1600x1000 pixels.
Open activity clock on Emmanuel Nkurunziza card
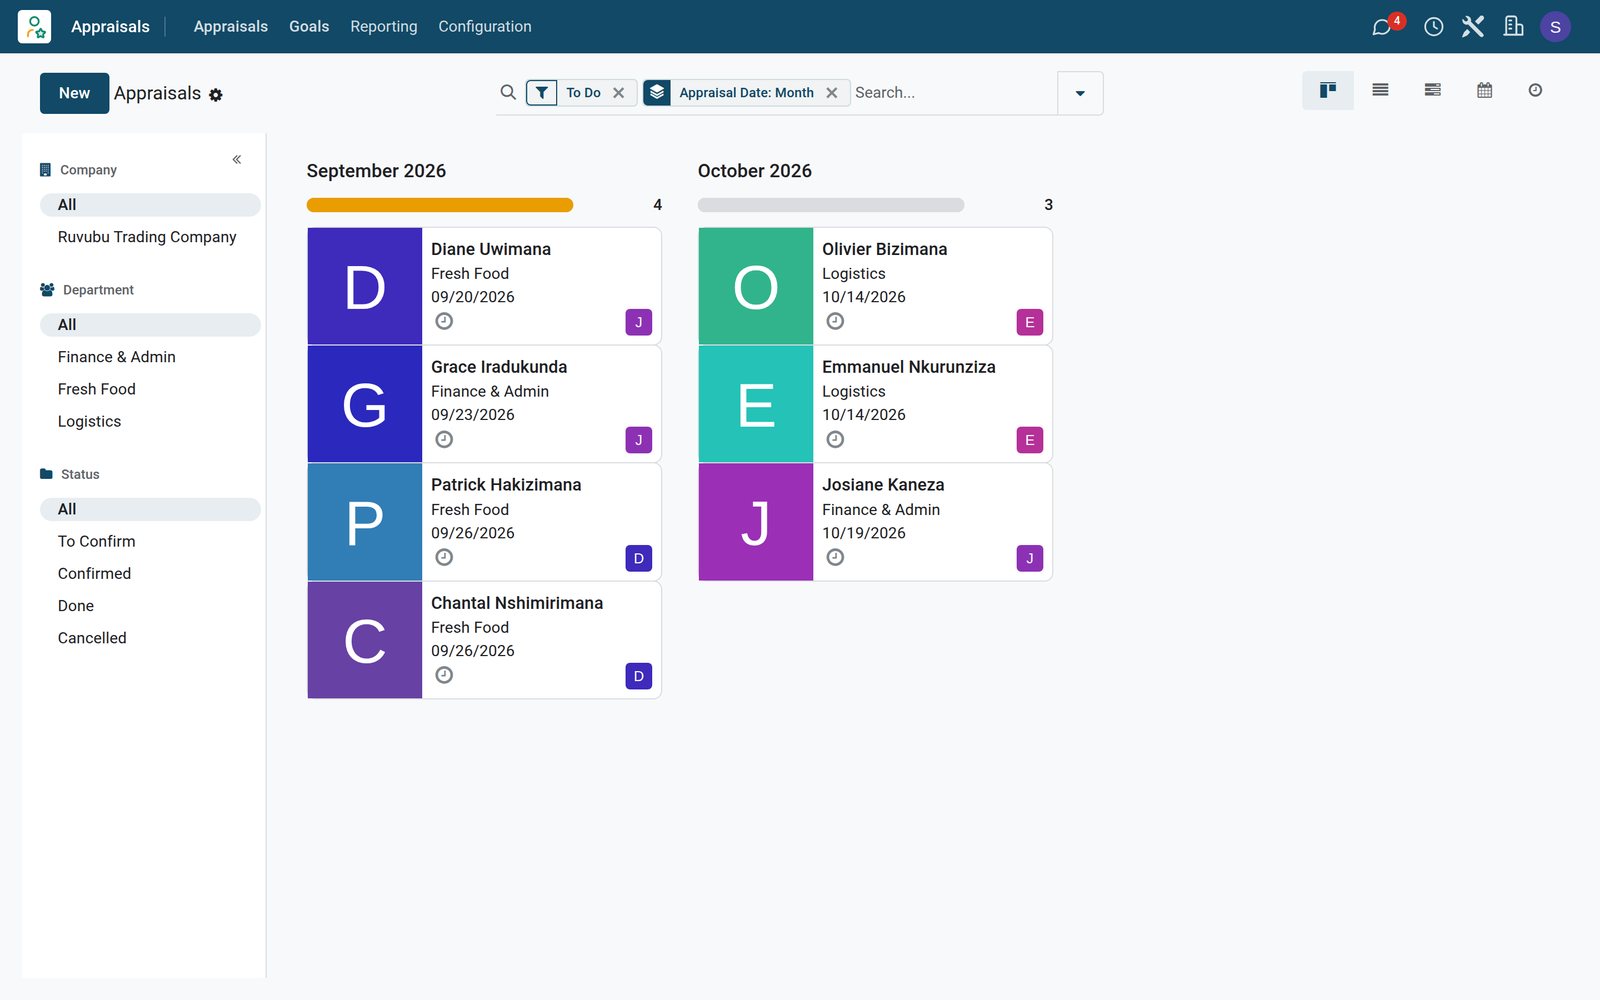pyautogui.click(x=835, y=439)
